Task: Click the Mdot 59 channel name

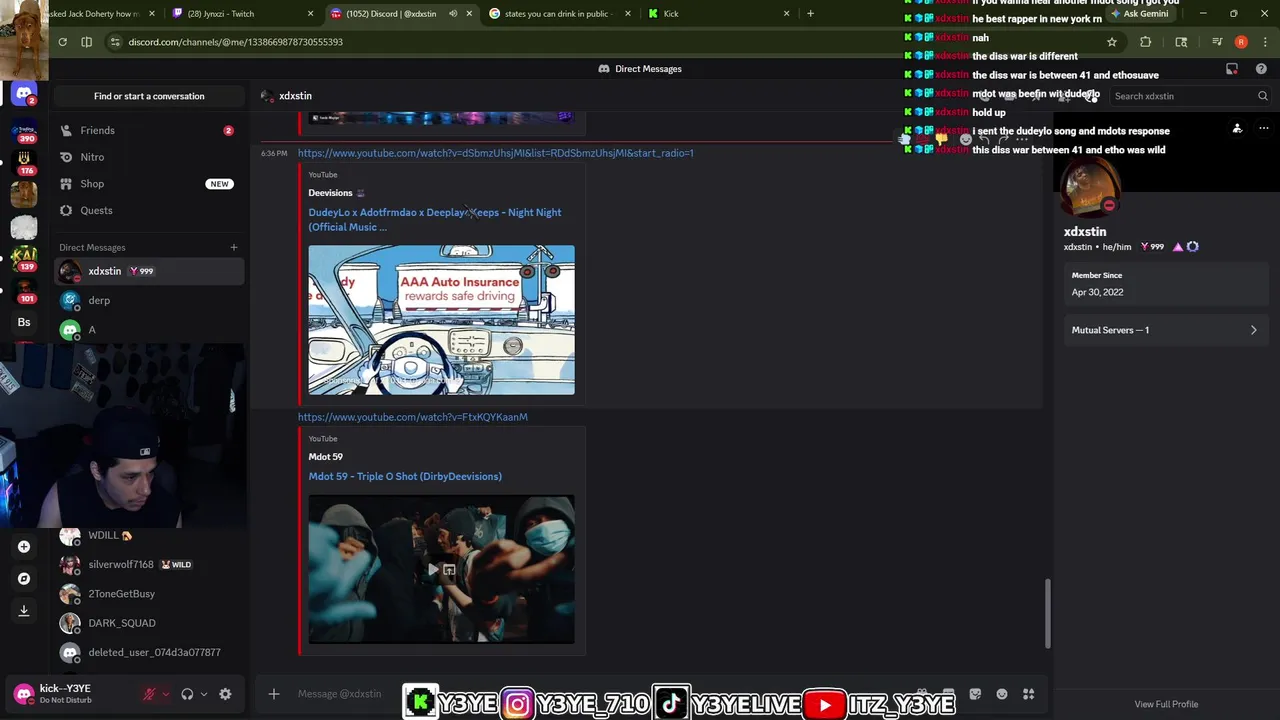Action: click(x=325, y=457)
